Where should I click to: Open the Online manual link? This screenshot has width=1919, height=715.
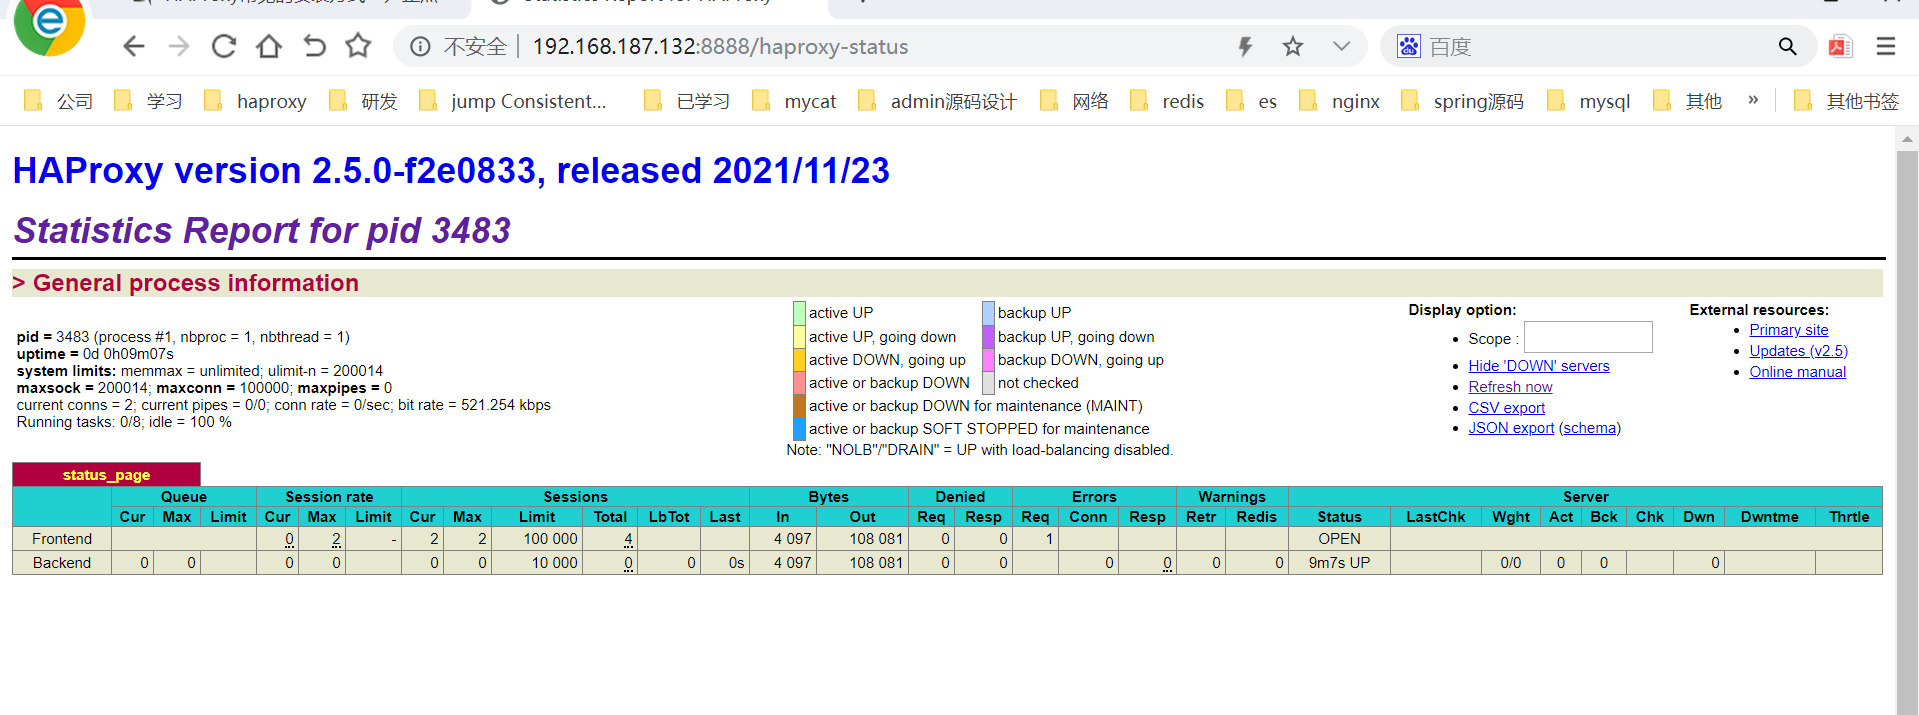[x=1797, y=372]
